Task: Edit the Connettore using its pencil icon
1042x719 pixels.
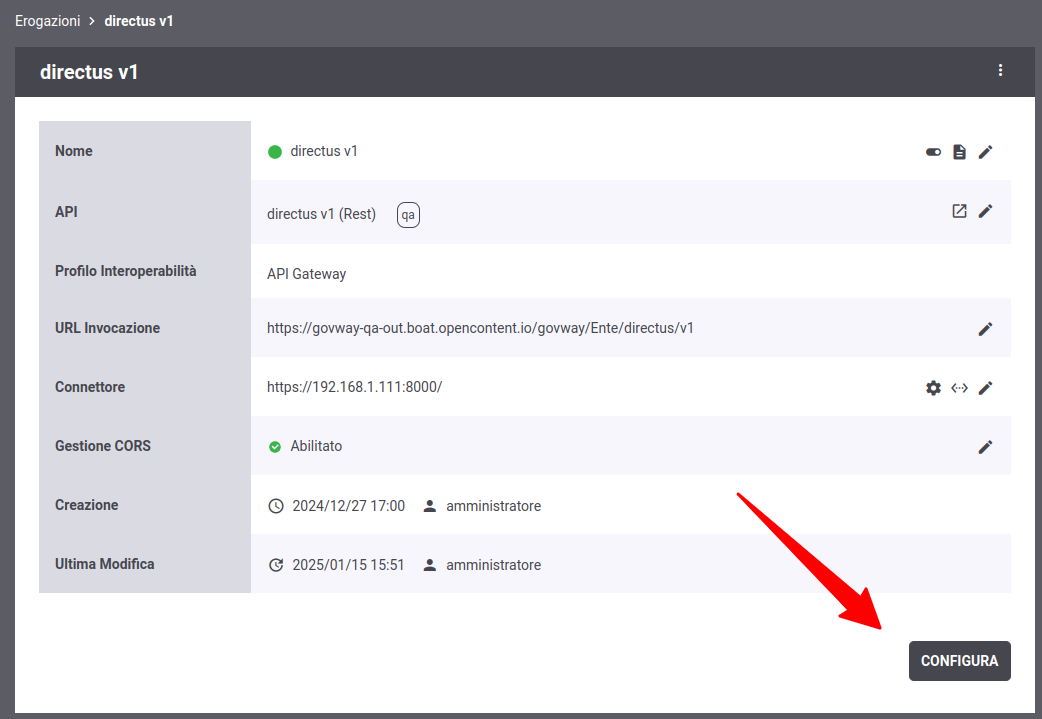Action: pos(985,388)
